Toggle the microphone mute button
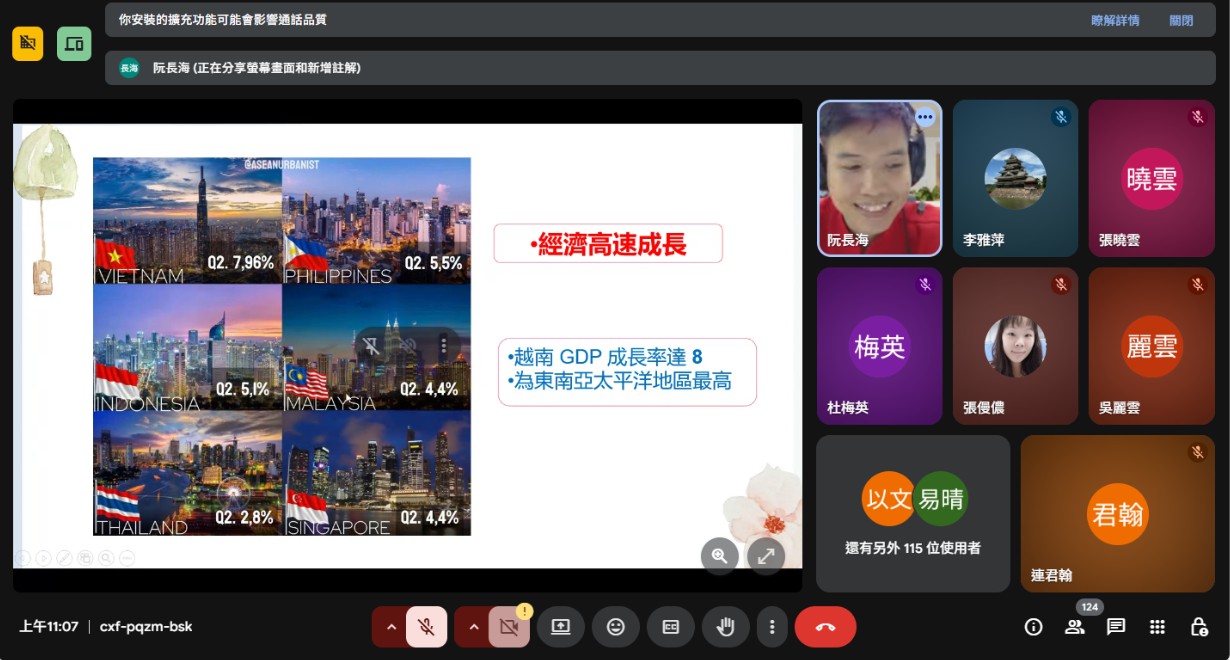 click(426, 627)
